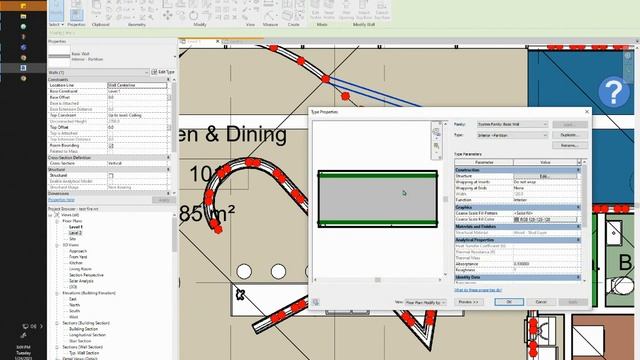Collapse the Construction parameter group

point(578,170)
